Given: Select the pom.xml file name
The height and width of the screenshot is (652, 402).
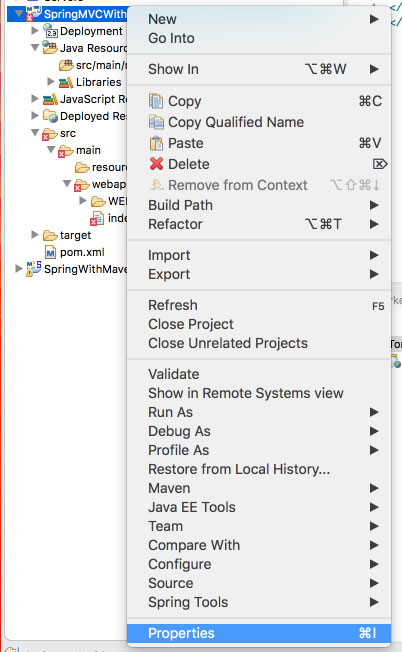Looking at the screenshot, I should pos(82,252).
